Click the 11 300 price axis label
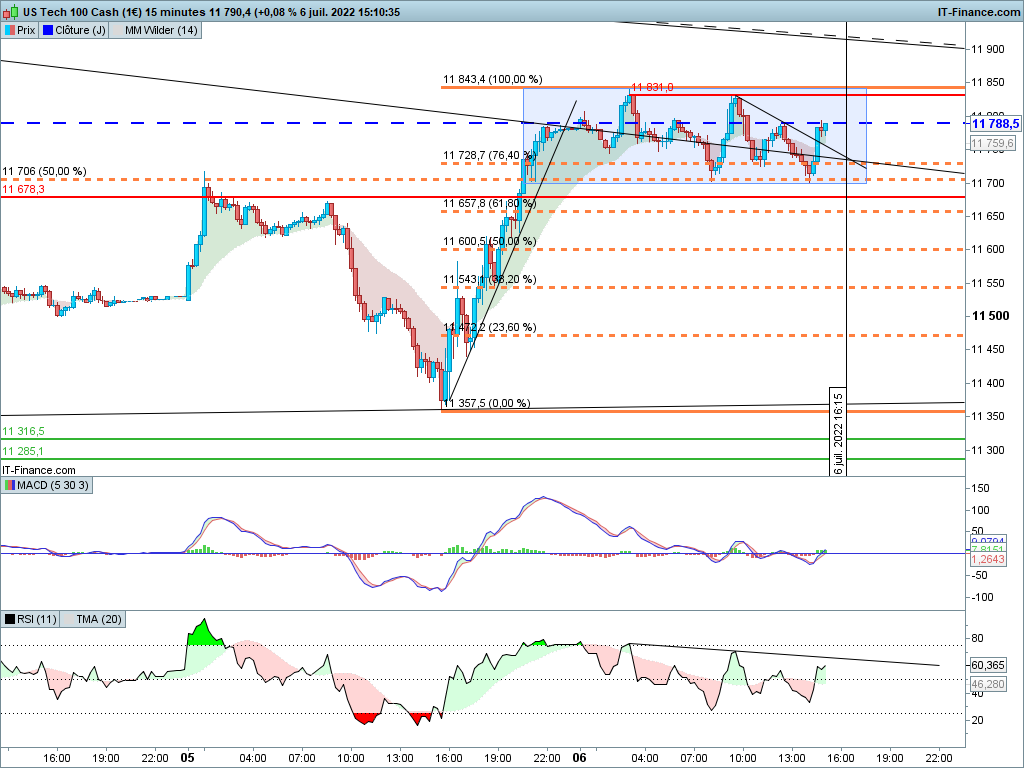Viewport: 1024px width, 768px height. [x=987, y=450]
